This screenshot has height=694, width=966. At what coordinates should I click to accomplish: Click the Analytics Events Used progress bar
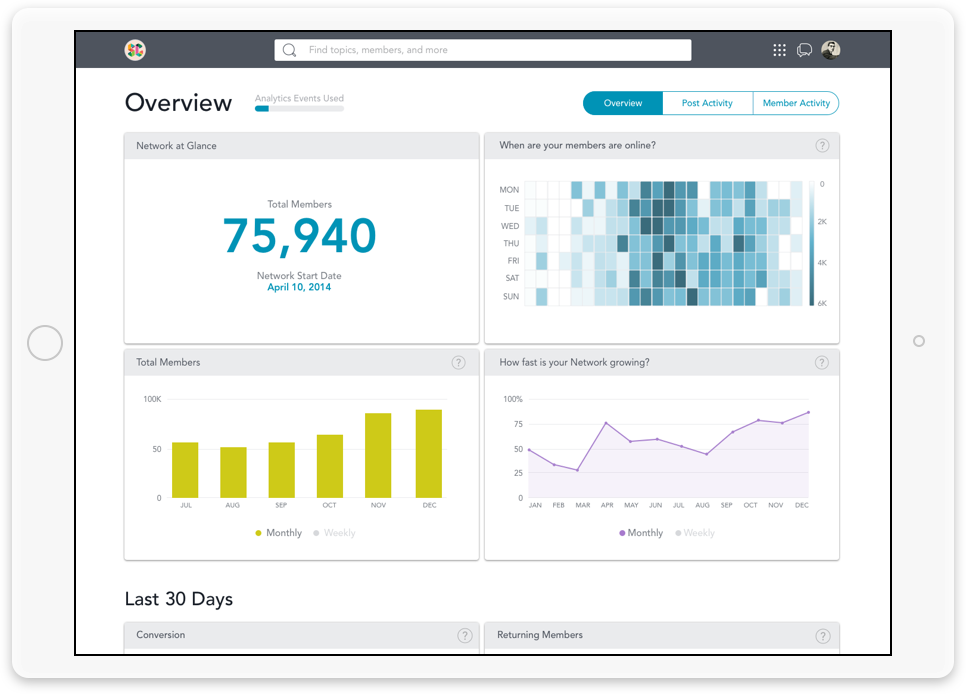point(299,108)
